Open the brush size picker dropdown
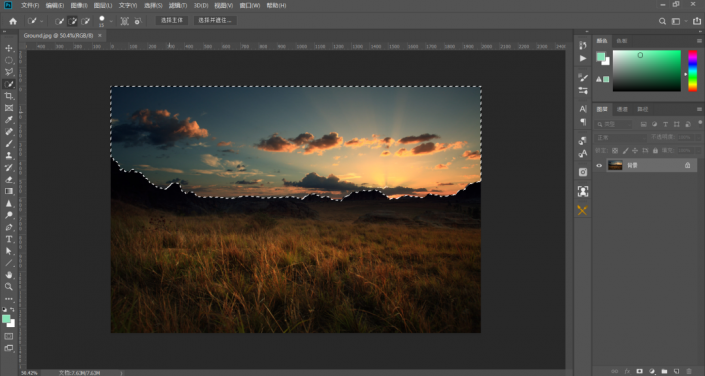705x376 pixels. tap(111, 21)
